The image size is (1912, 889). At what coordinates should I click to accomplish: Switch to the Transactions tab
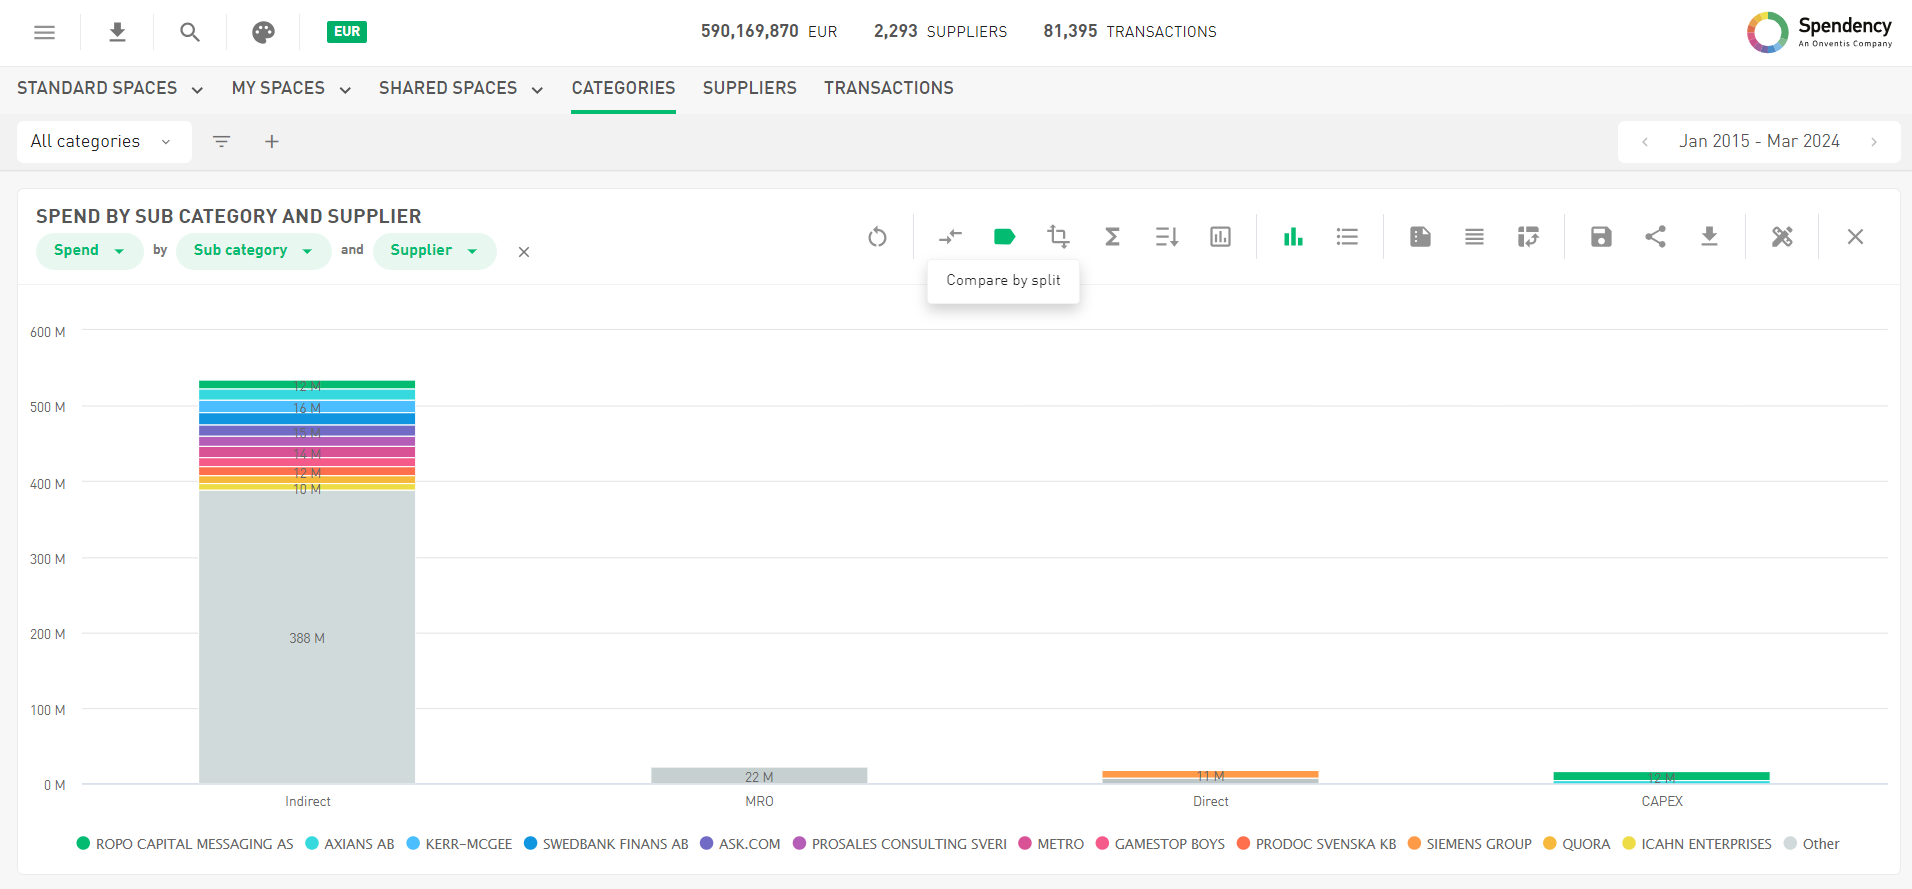click(x=888, y=88)
